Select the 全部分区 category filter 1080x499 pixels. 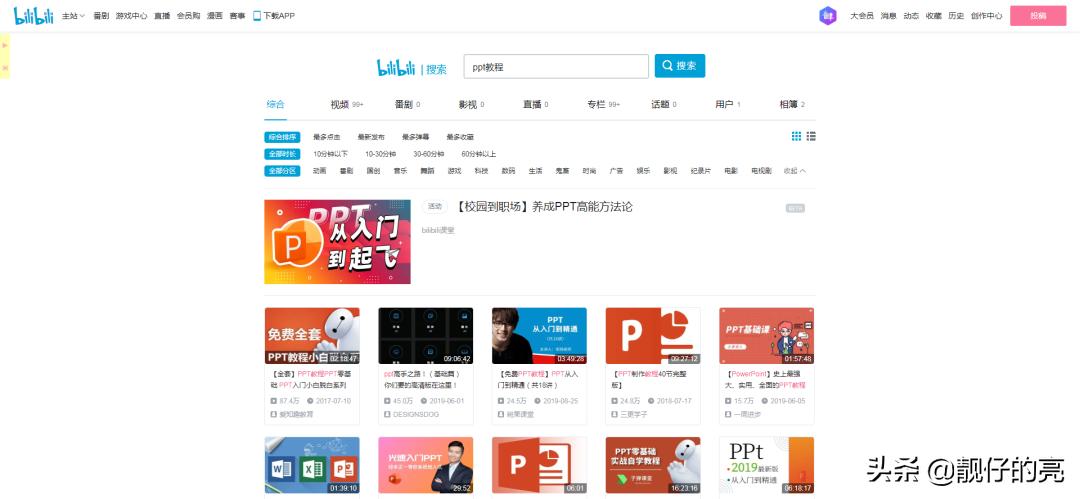(x=282, y=171)
